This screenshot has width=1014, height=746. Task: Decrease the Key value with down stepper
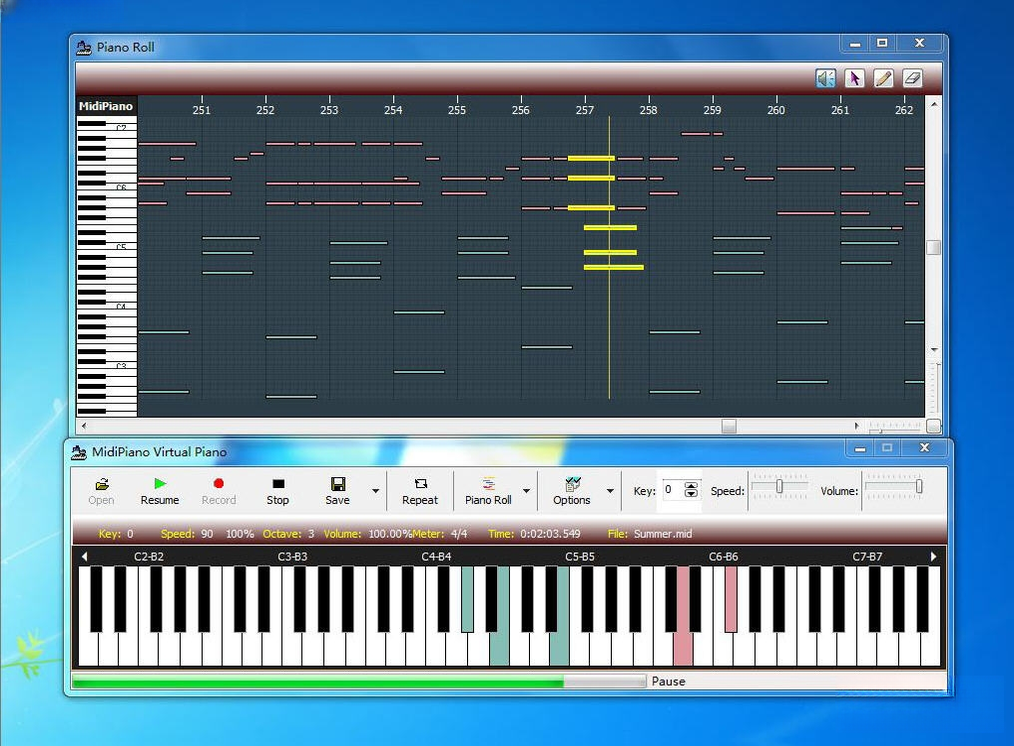(691, 494)
